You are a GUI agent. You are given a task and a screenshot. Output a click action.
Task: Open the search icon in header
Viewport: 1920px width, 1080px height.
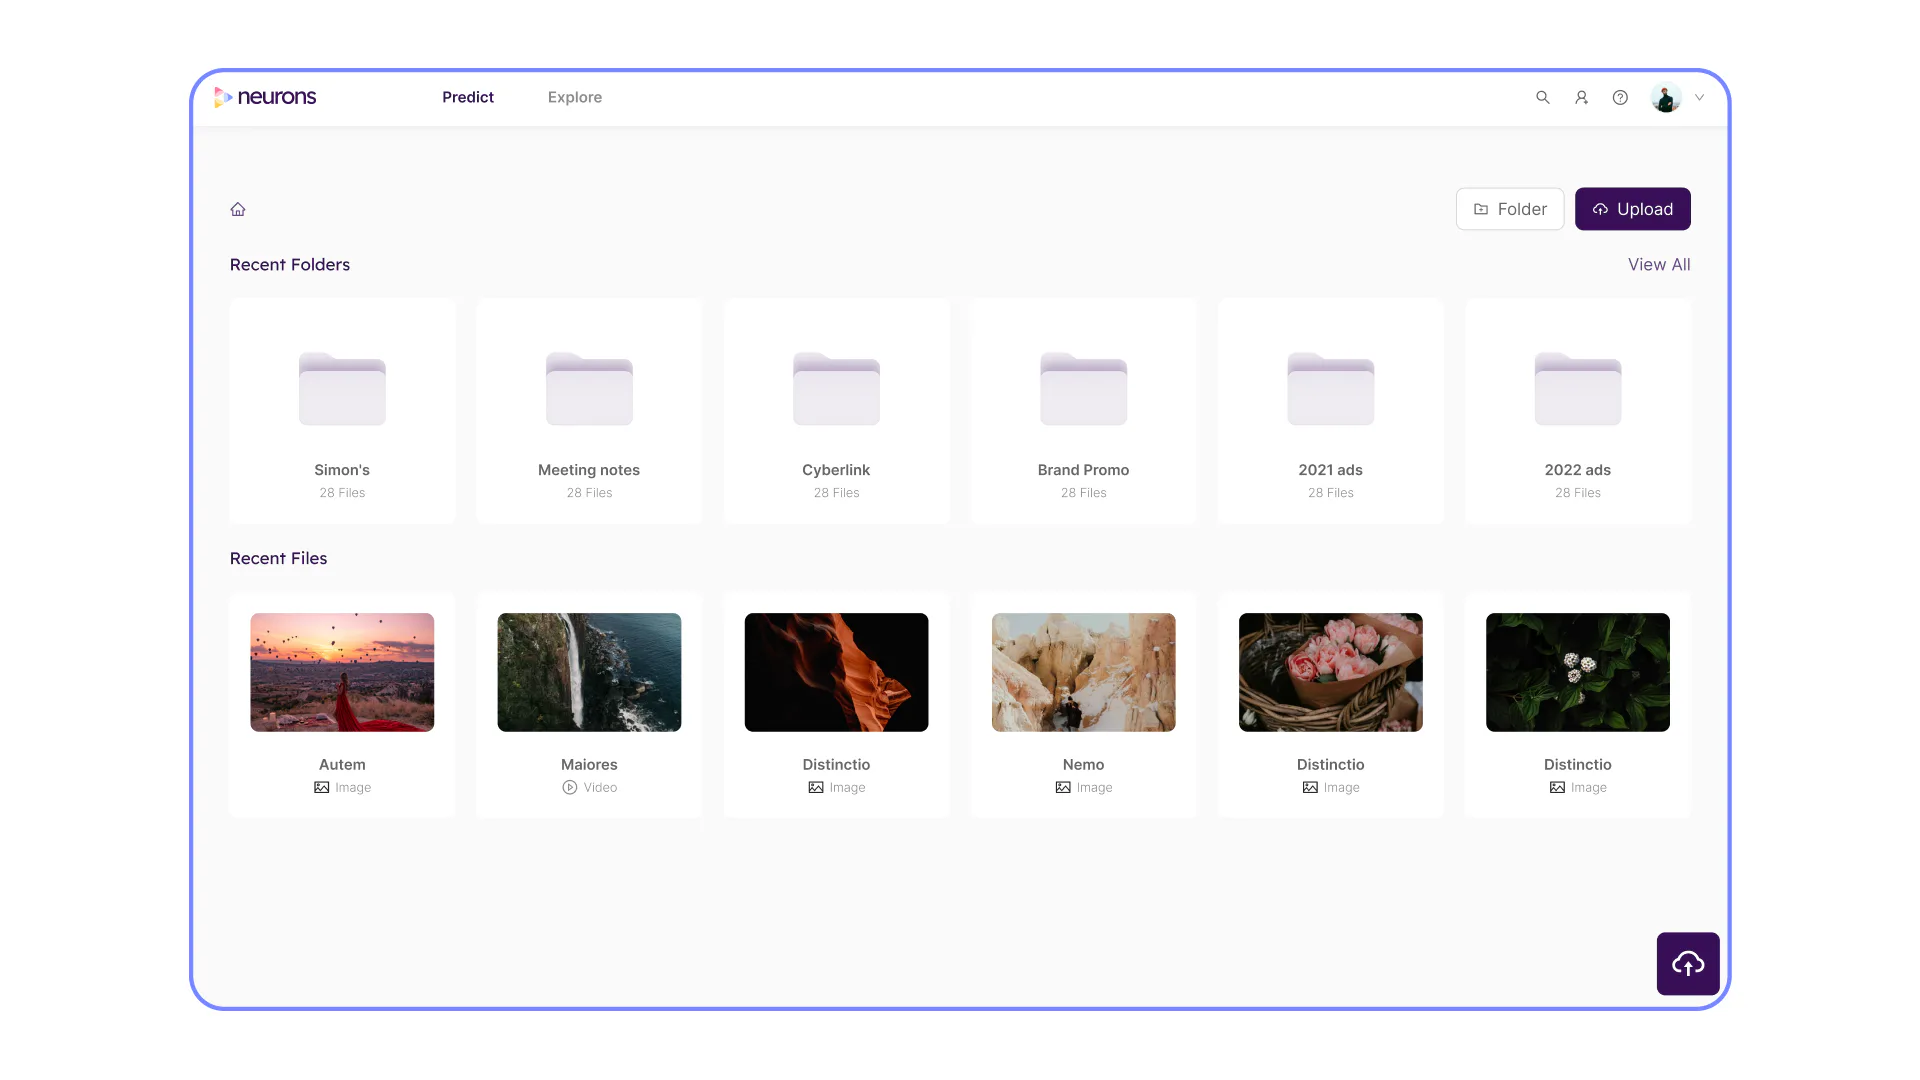point(1543,97)
